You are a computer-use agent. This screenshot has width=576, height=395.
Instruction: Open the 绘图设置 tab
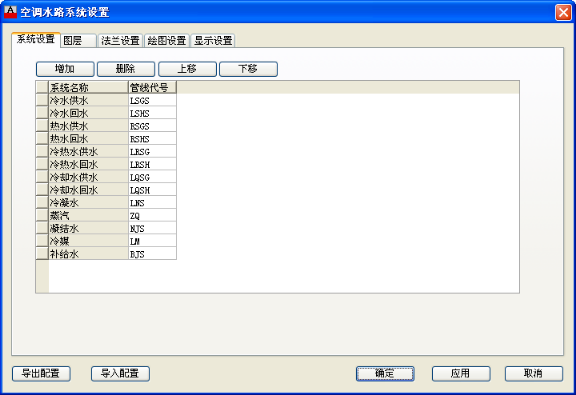167,40
